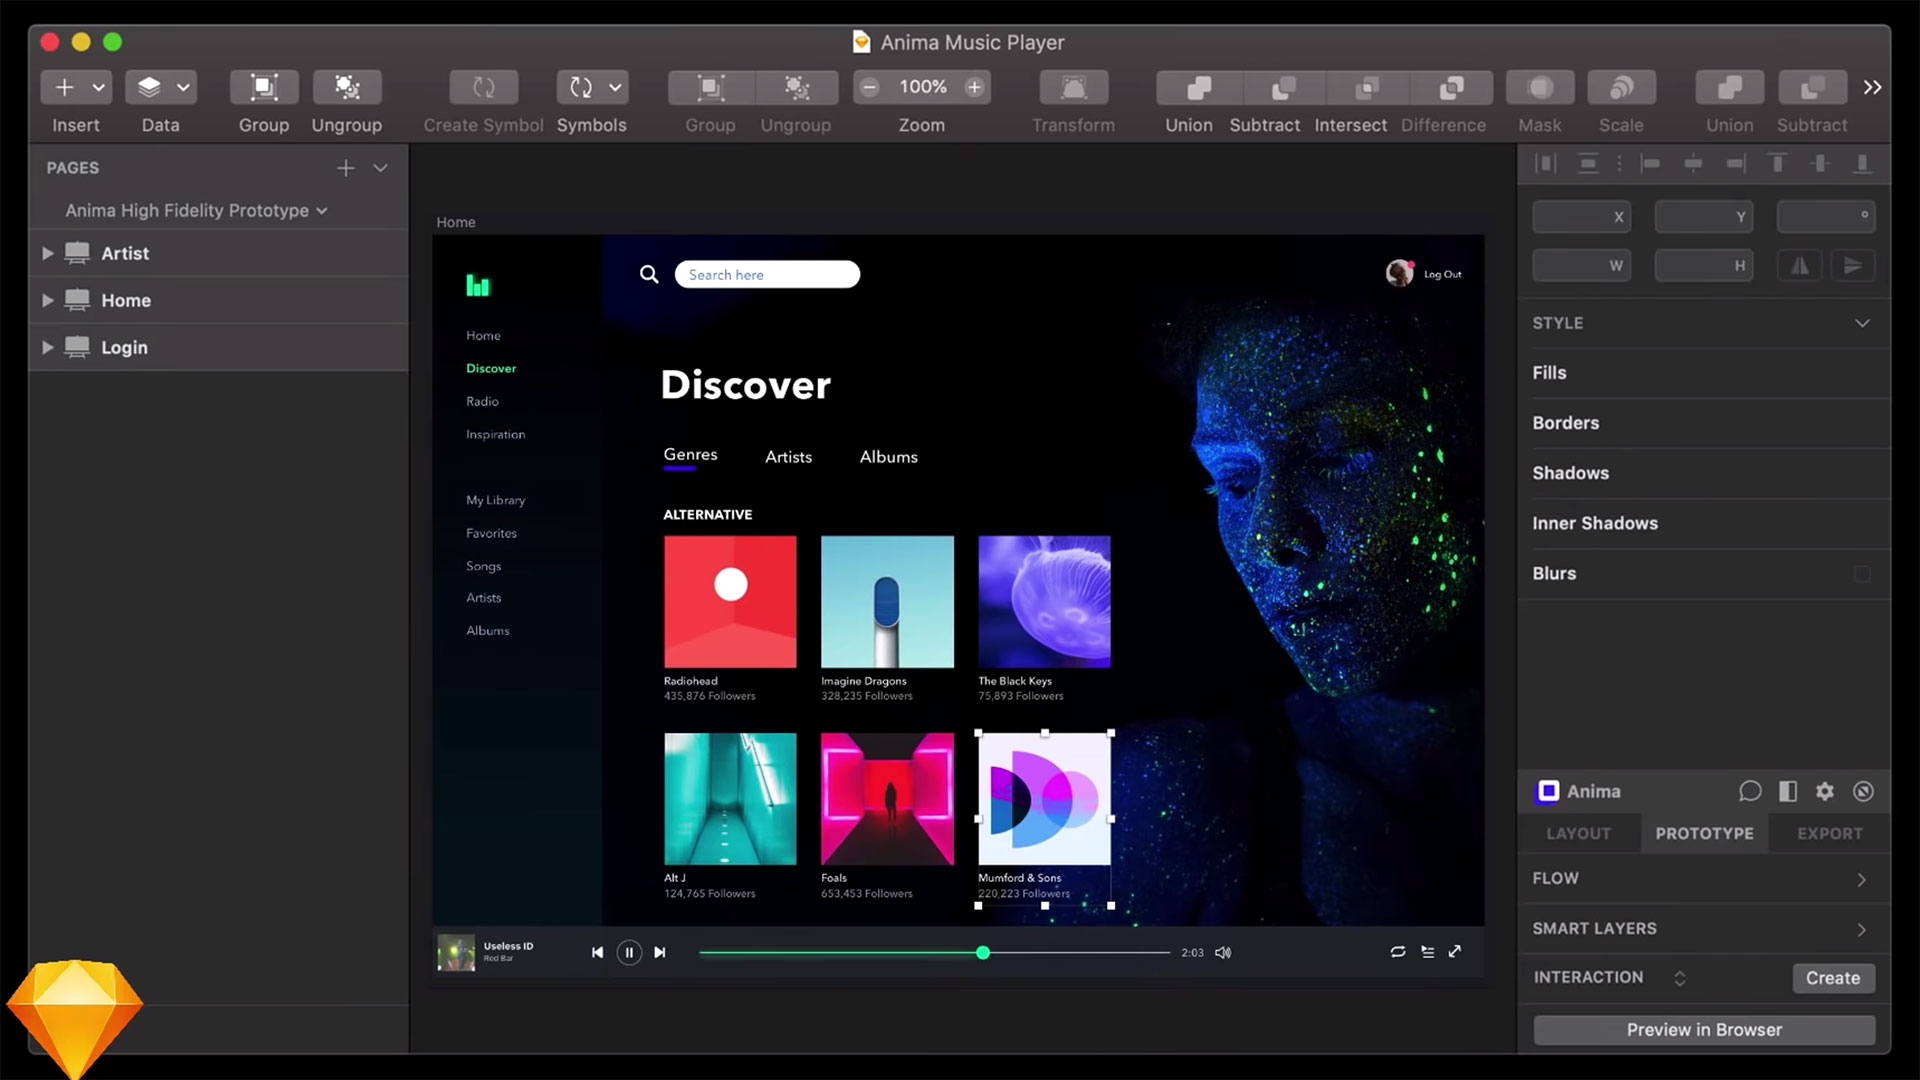Image resolution: width=1920 pixels, height=1080 pixels.
Task: Switch to the EXPORT tab
Action: pos(1830,833)
